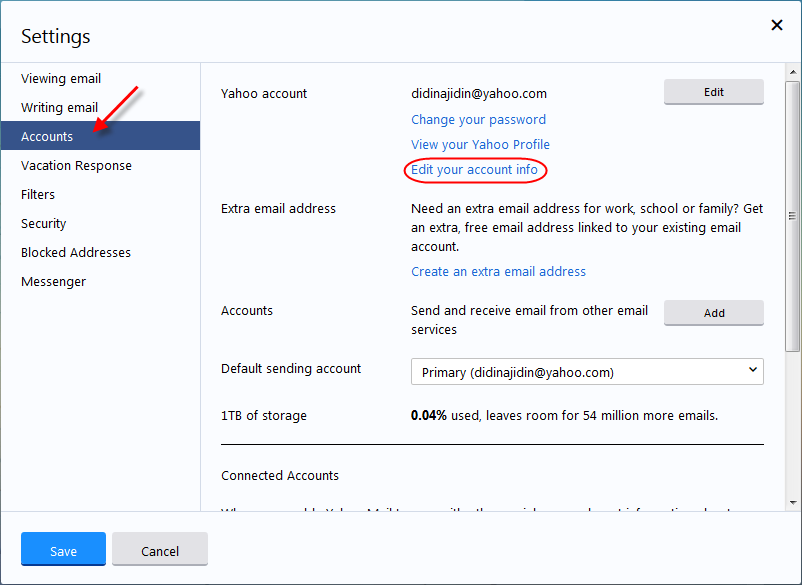The height and width of the screenshot is (585, 802).
Task: Click the '1TB of storage' label
Action: click(264, 416)
